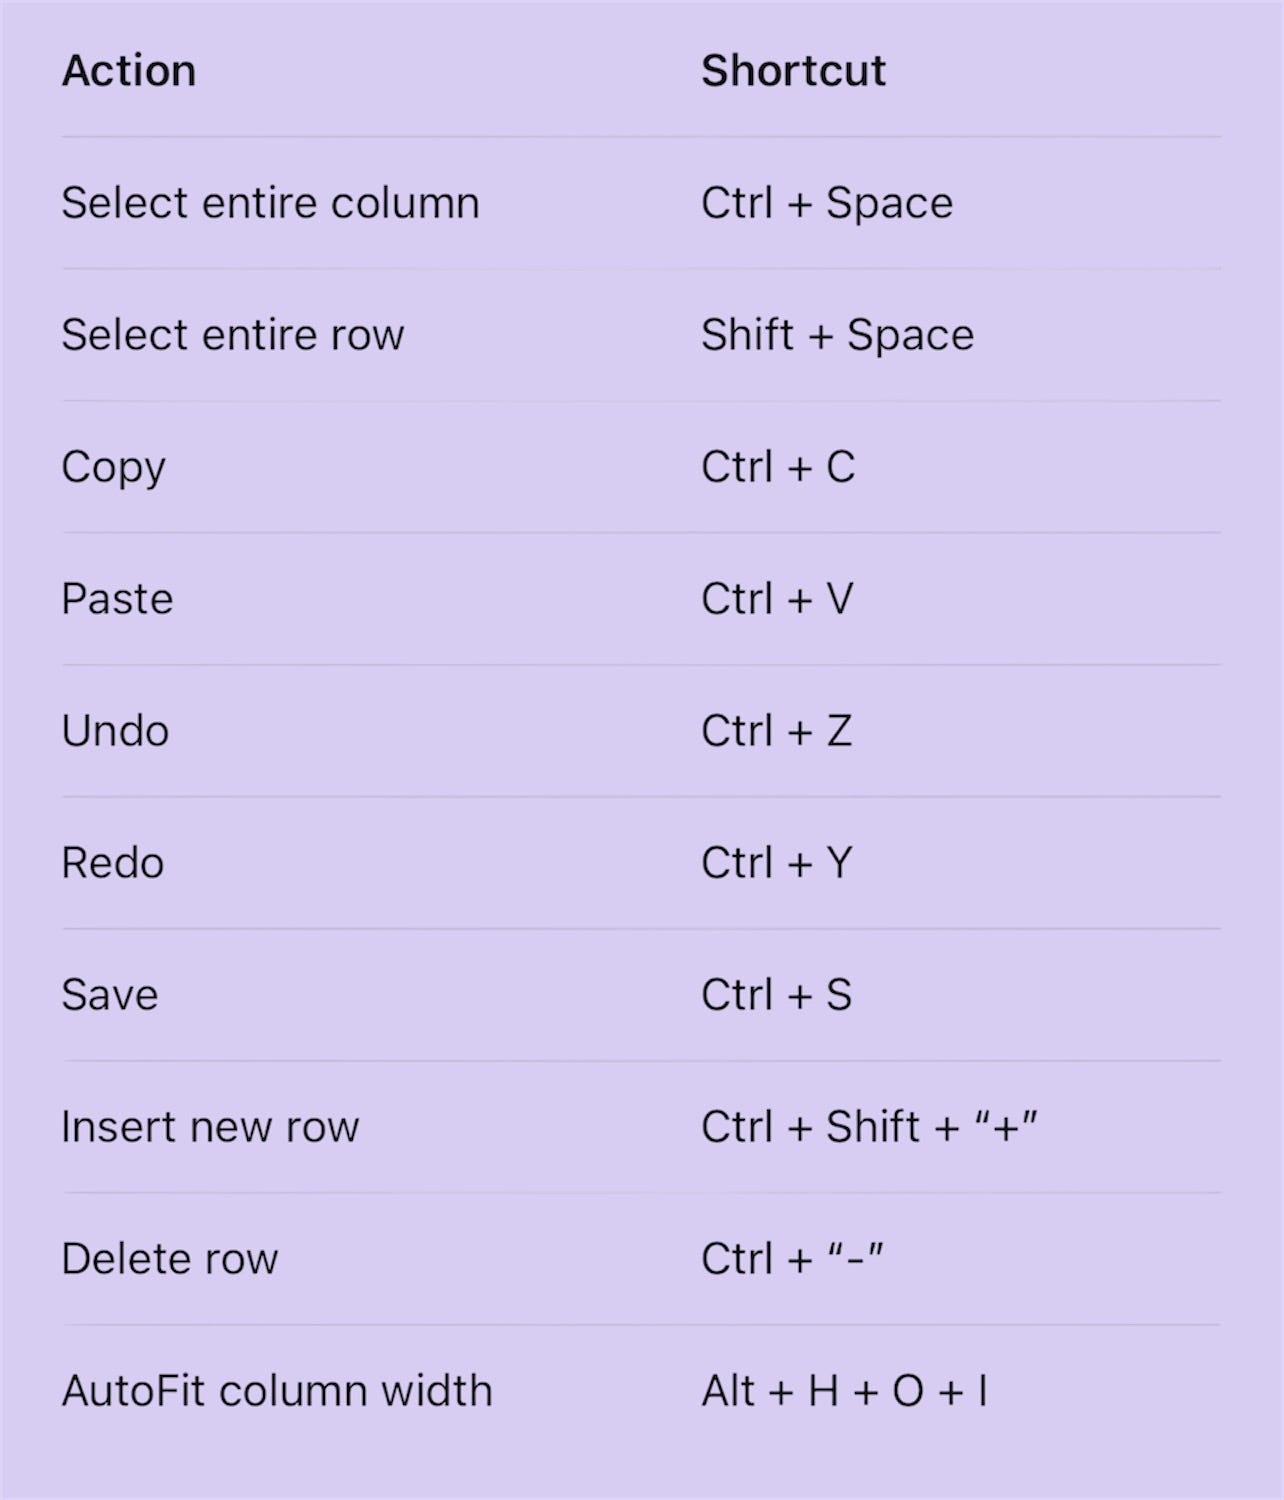The width and height of the screenshot is (1284, 1500).
Task: Click the Alt + H + O + I shortcut
Action: [x=845, y=1391]
